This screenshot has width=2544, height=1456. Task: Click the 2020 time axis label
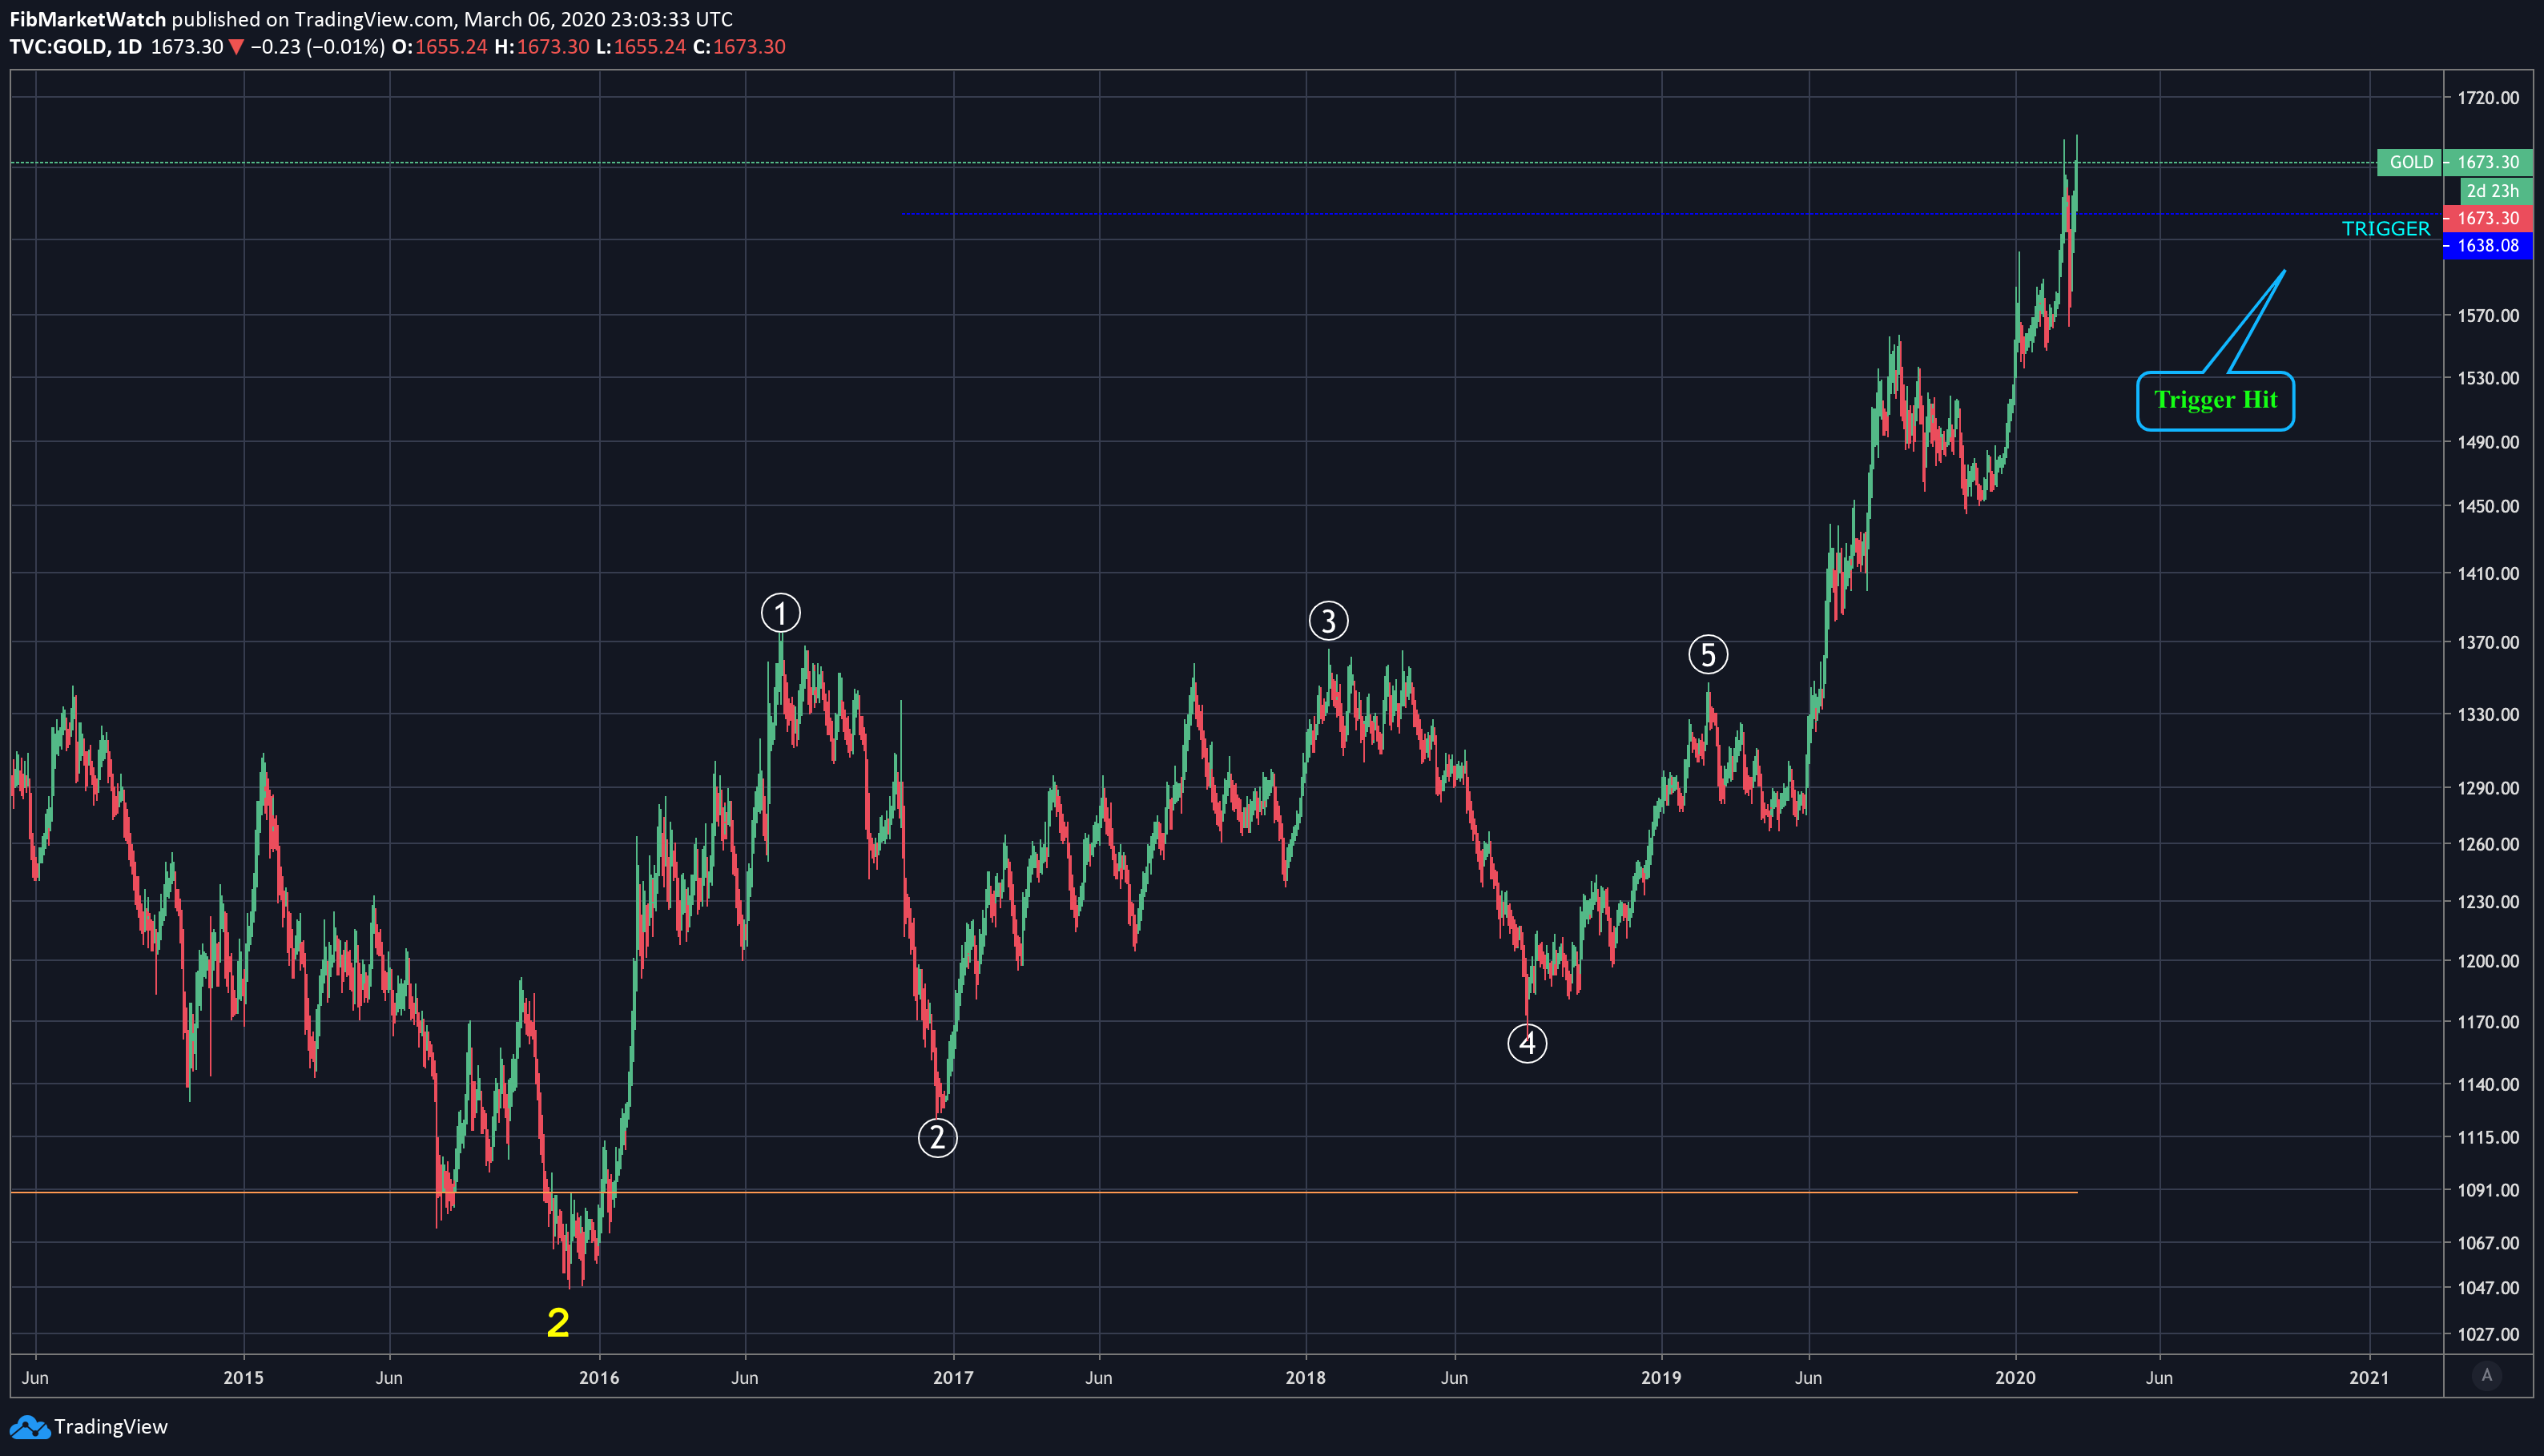coord(2015,1378)
